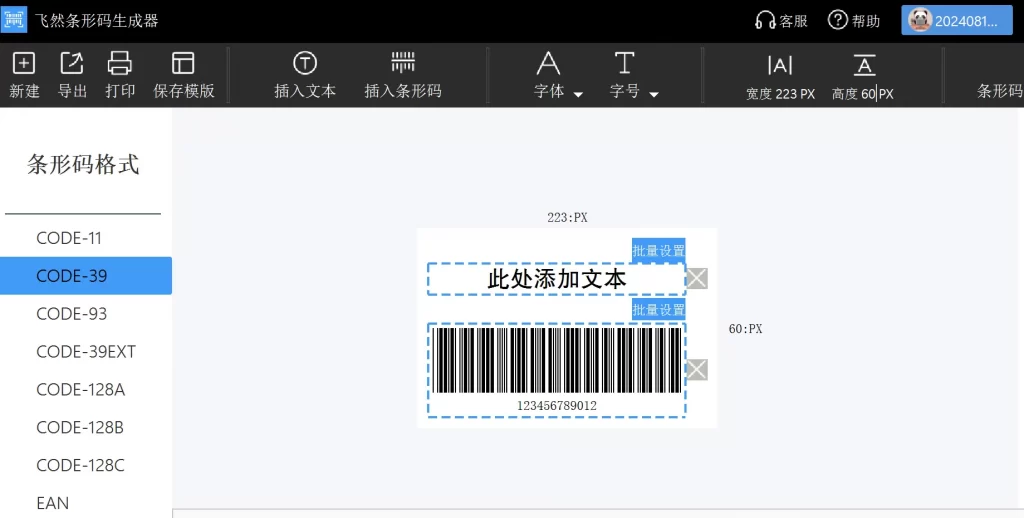
Task: Click the 条形码 toolbar item at right
Action: pyautogui.click(x=999, y=91)
